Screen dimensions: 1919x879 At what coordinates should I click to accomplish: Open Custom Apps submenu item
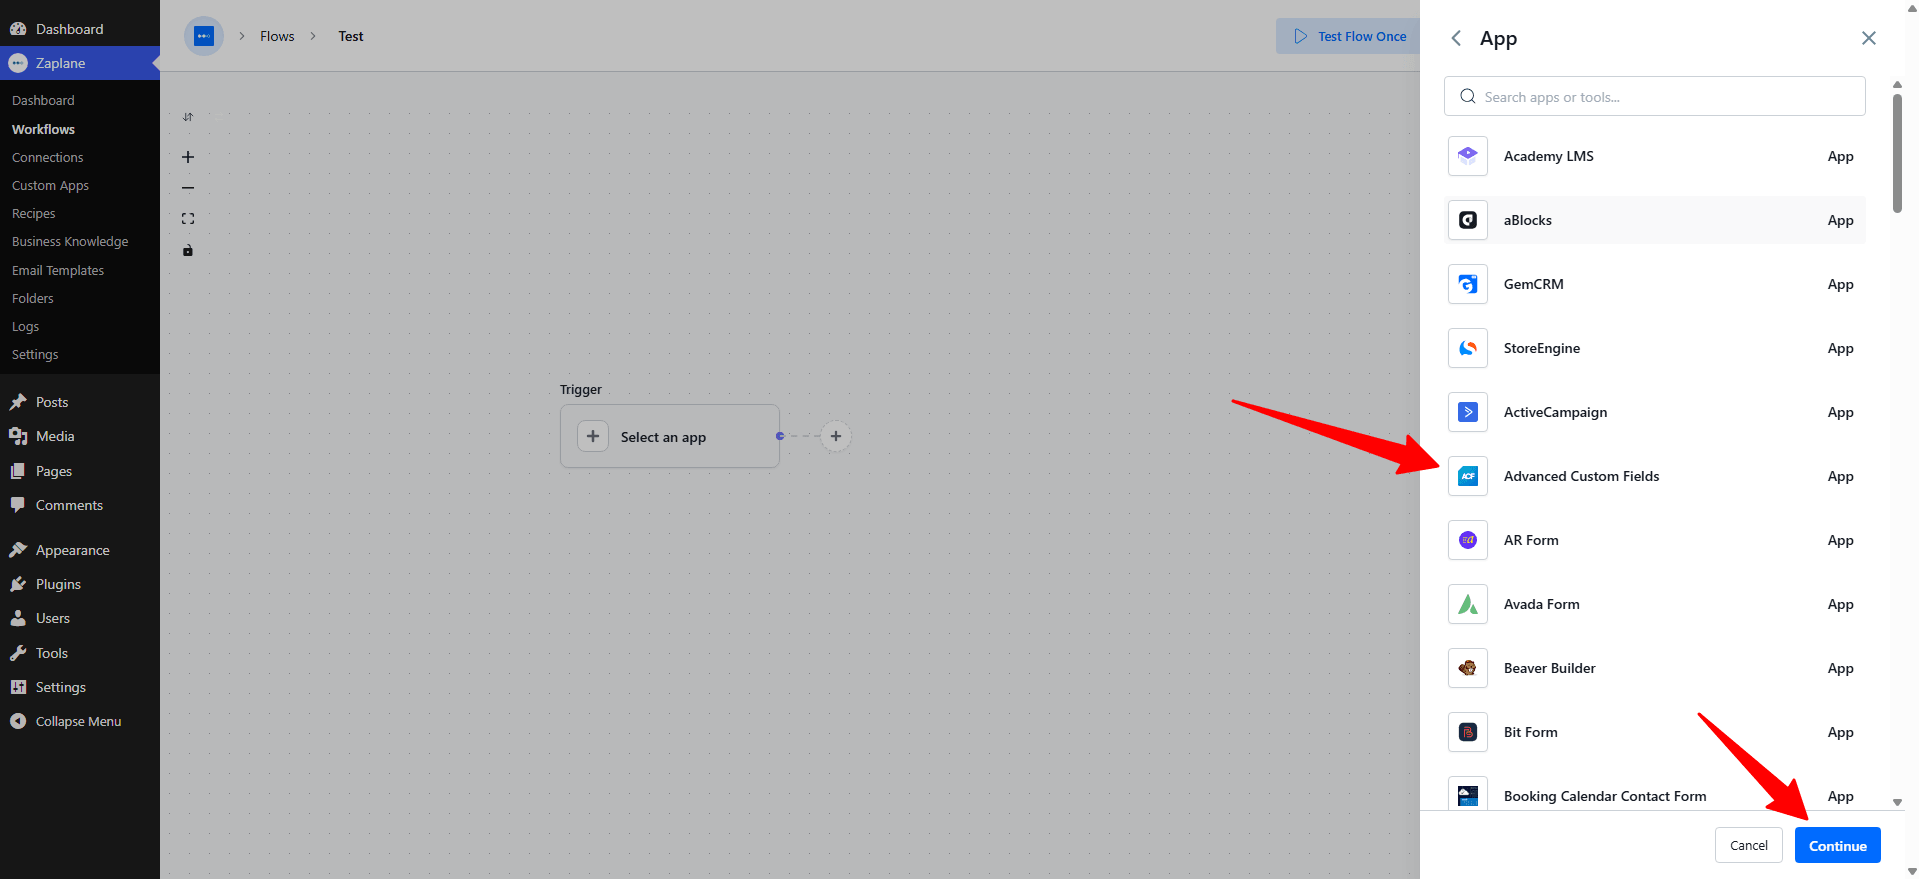[50, 186]
